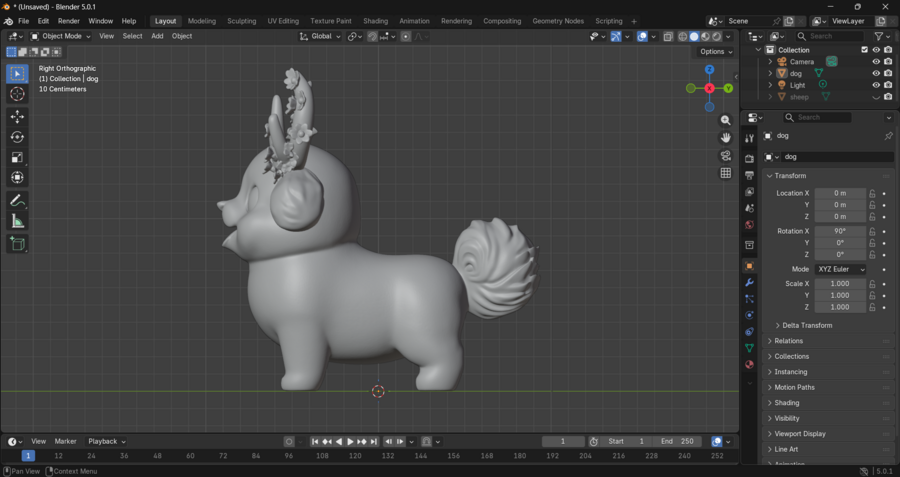The image size is (900, 477).
Task: Select the Rotate tool
Action: point(17,137)
